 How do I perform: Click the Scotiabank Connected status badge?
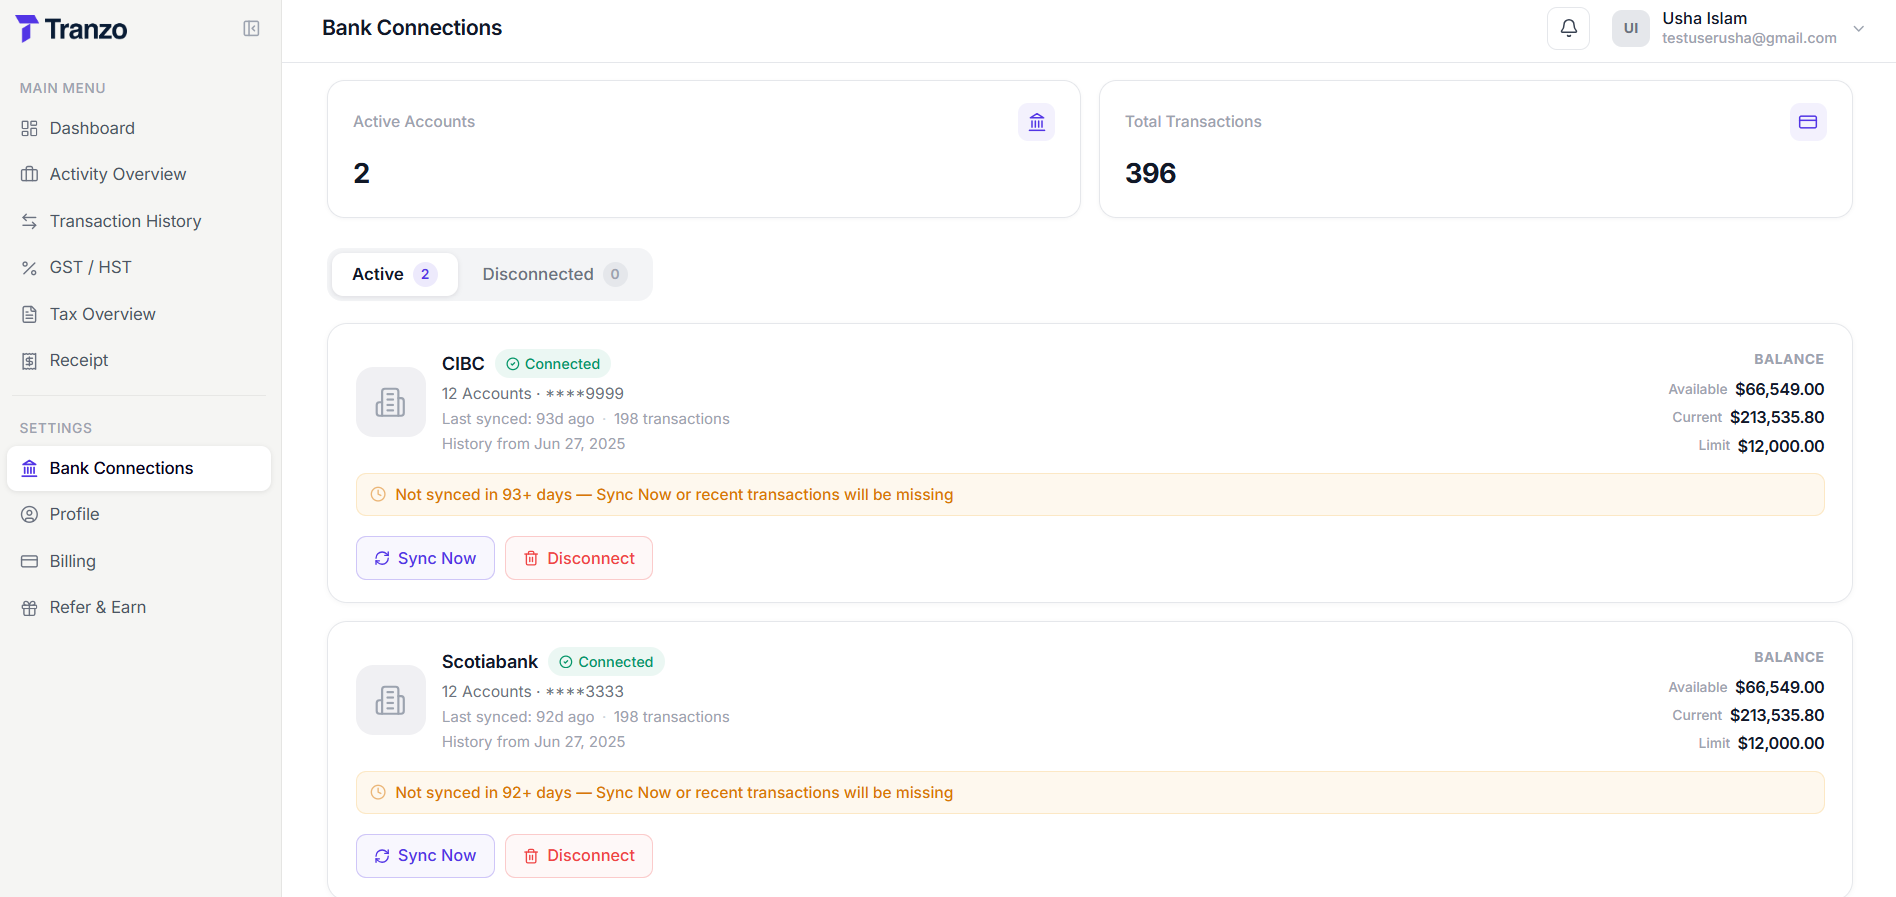pos(606,662)
